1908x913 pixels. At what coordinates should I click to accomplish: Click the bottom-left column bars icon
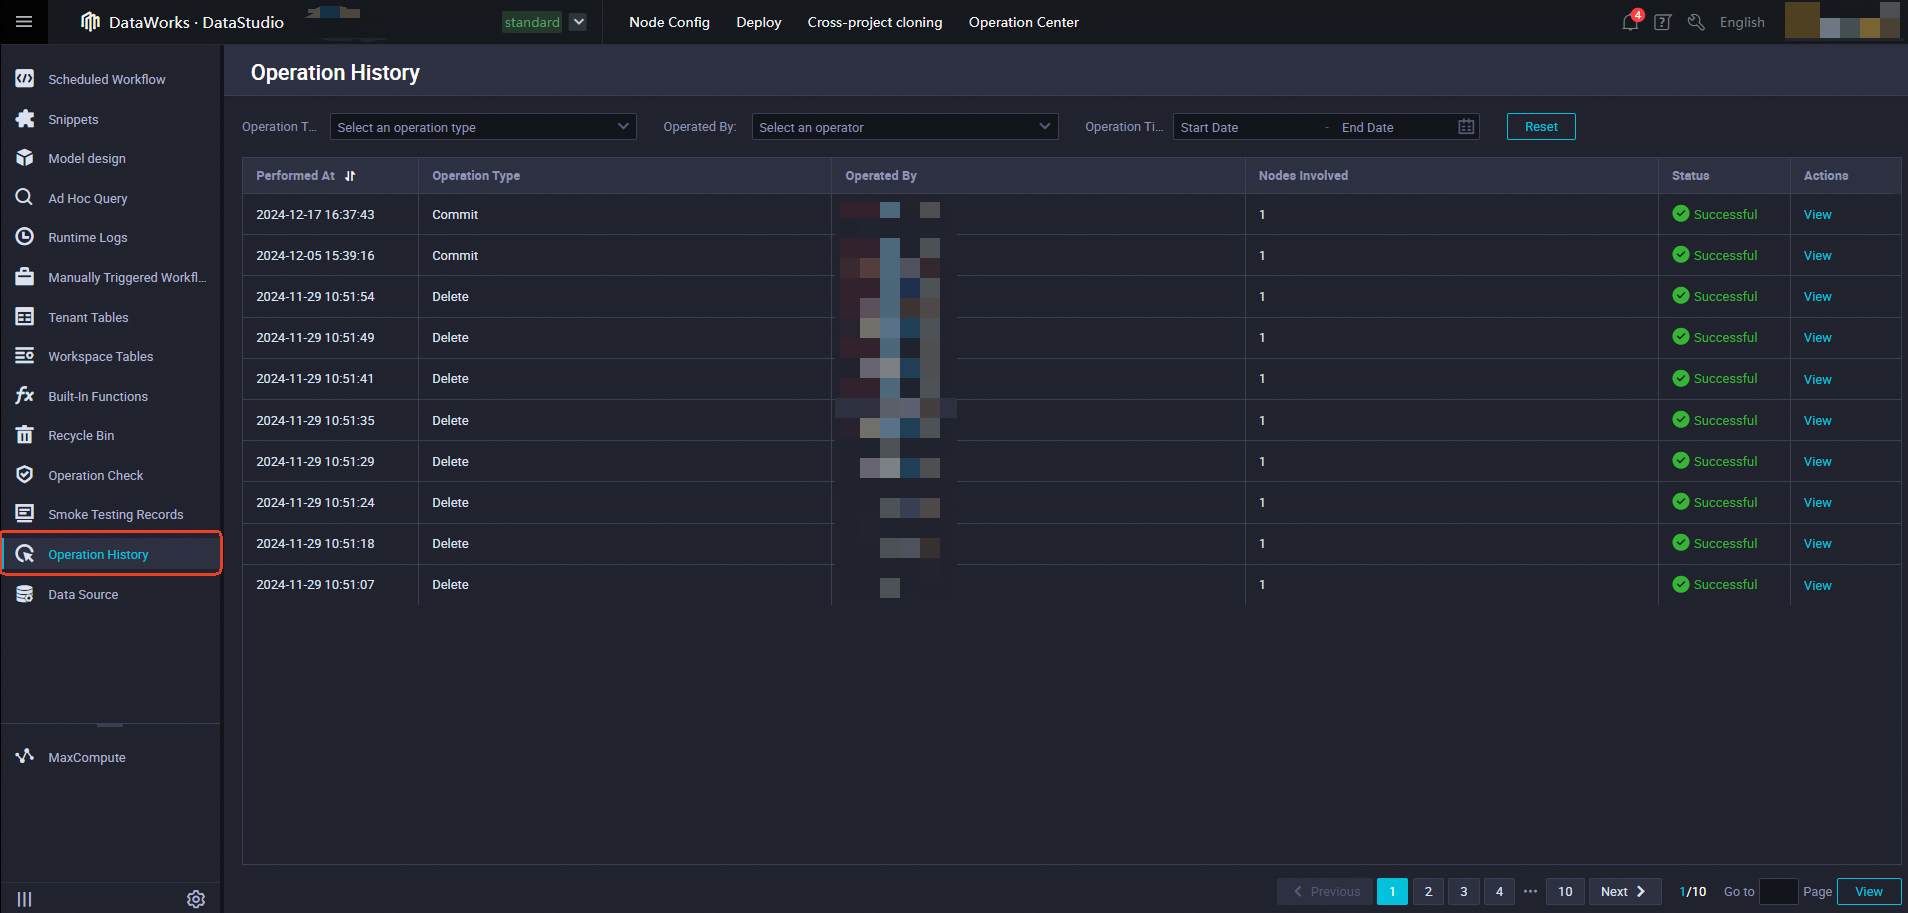click(x=25, y=899)
